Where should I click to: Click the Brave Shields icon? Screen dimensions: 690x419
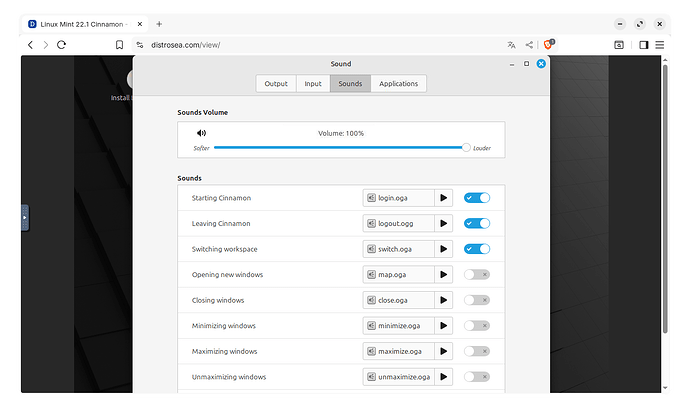coord(548,45)
